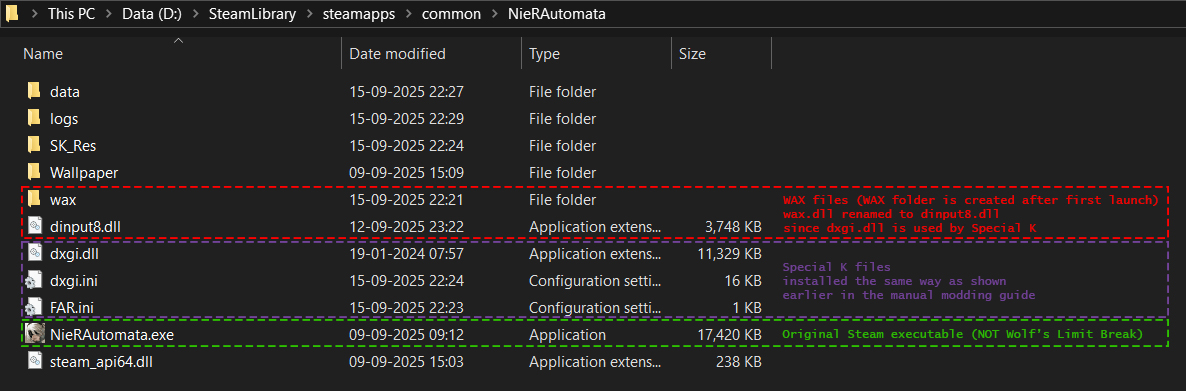Screen dimensions: 1186x391
Task: Click the steam_api64.dll file icon
Action: pos(34,362)
